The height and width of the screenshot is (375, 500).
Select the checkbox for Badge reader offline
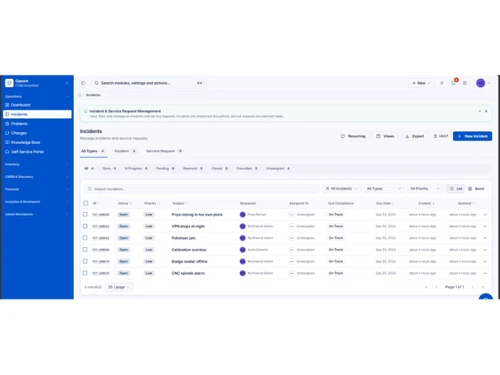[85, 261]
